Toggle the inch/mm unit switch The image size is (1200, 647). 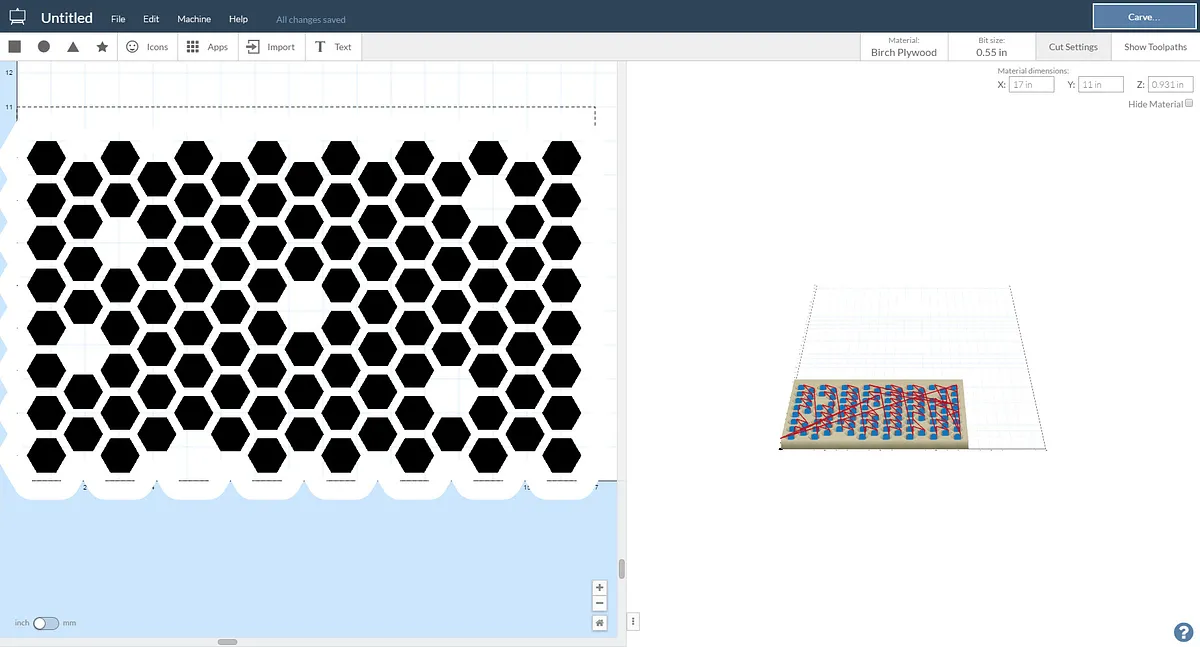[46, 623]
